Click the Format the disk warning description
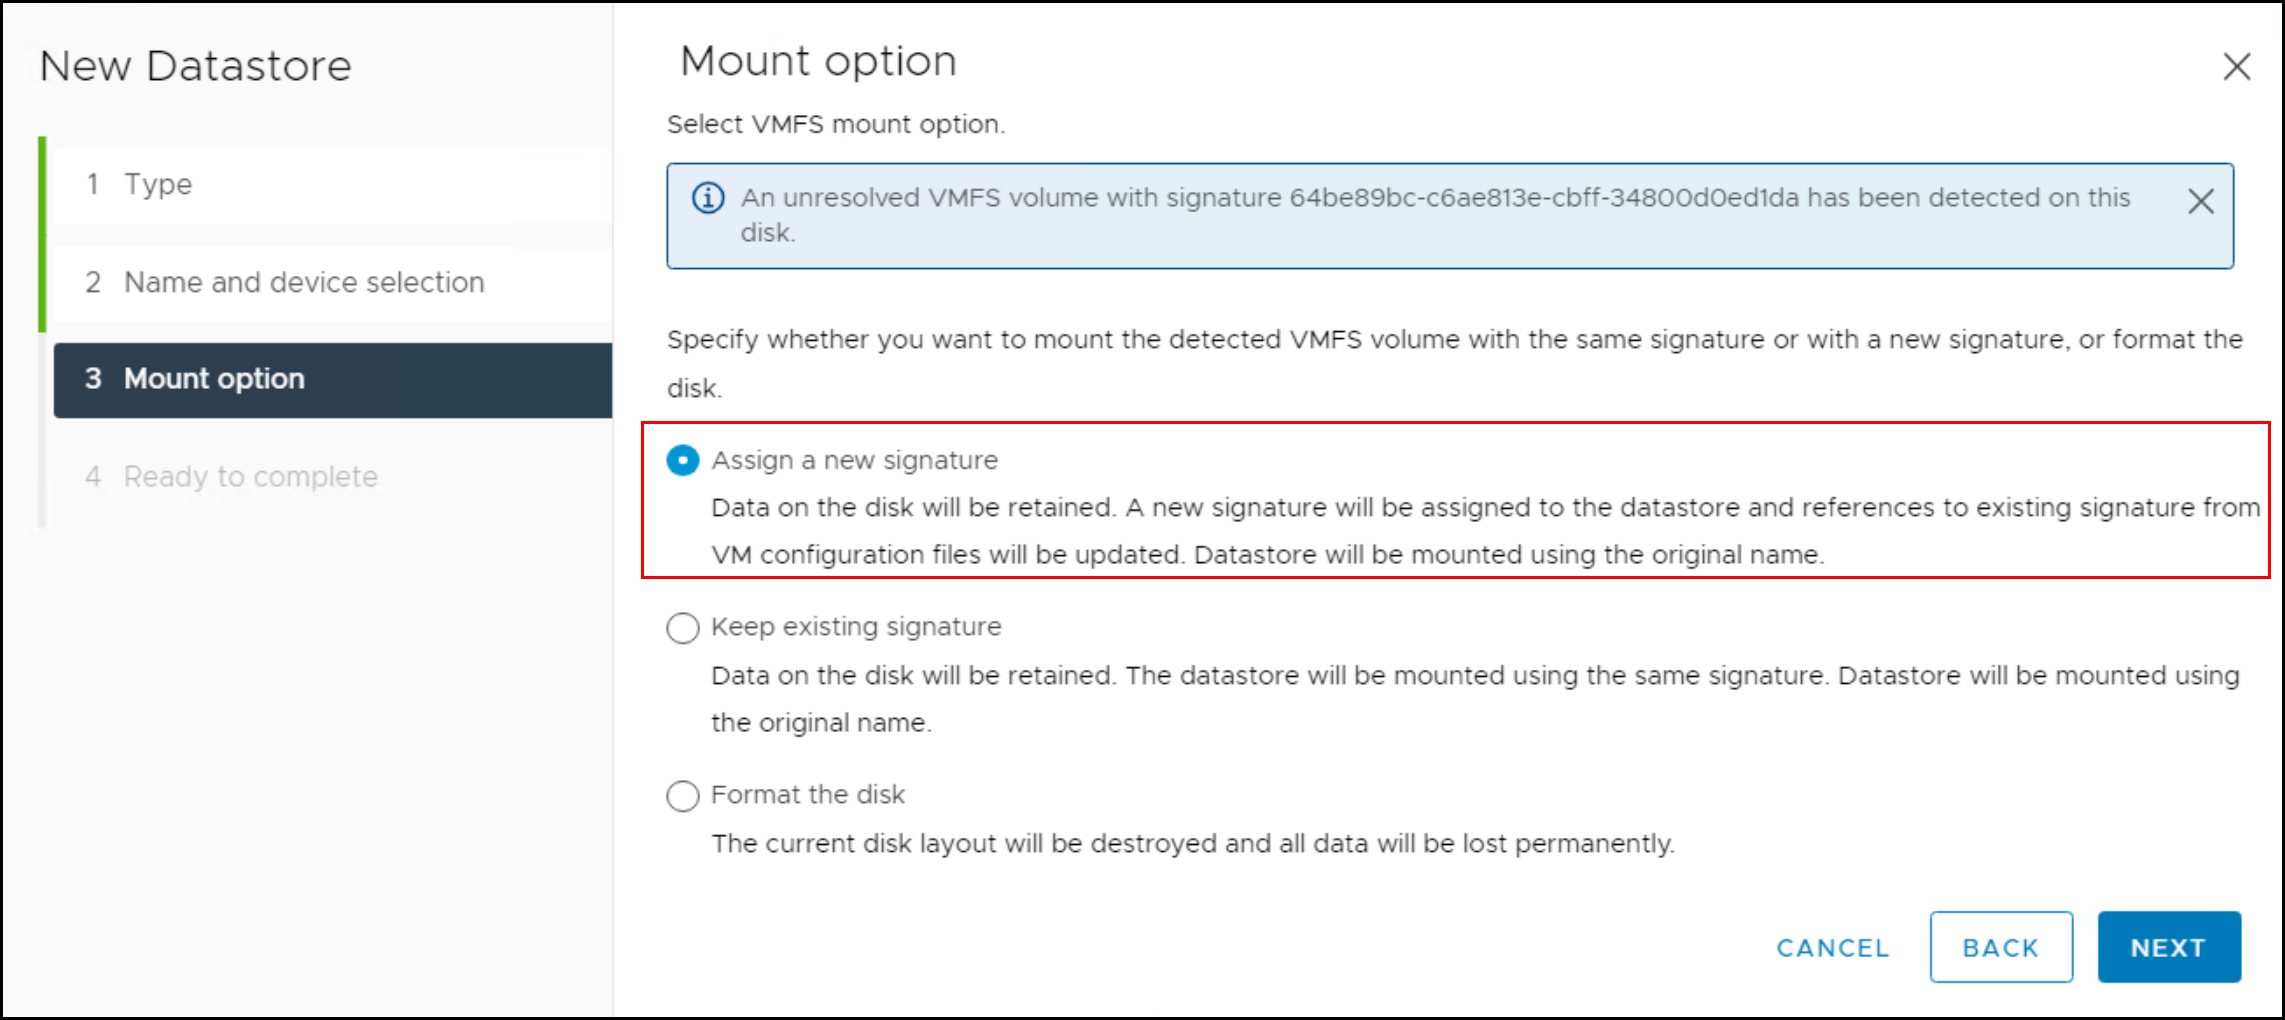Viewport: 2285px width, 1020px height. point(1192,844)
